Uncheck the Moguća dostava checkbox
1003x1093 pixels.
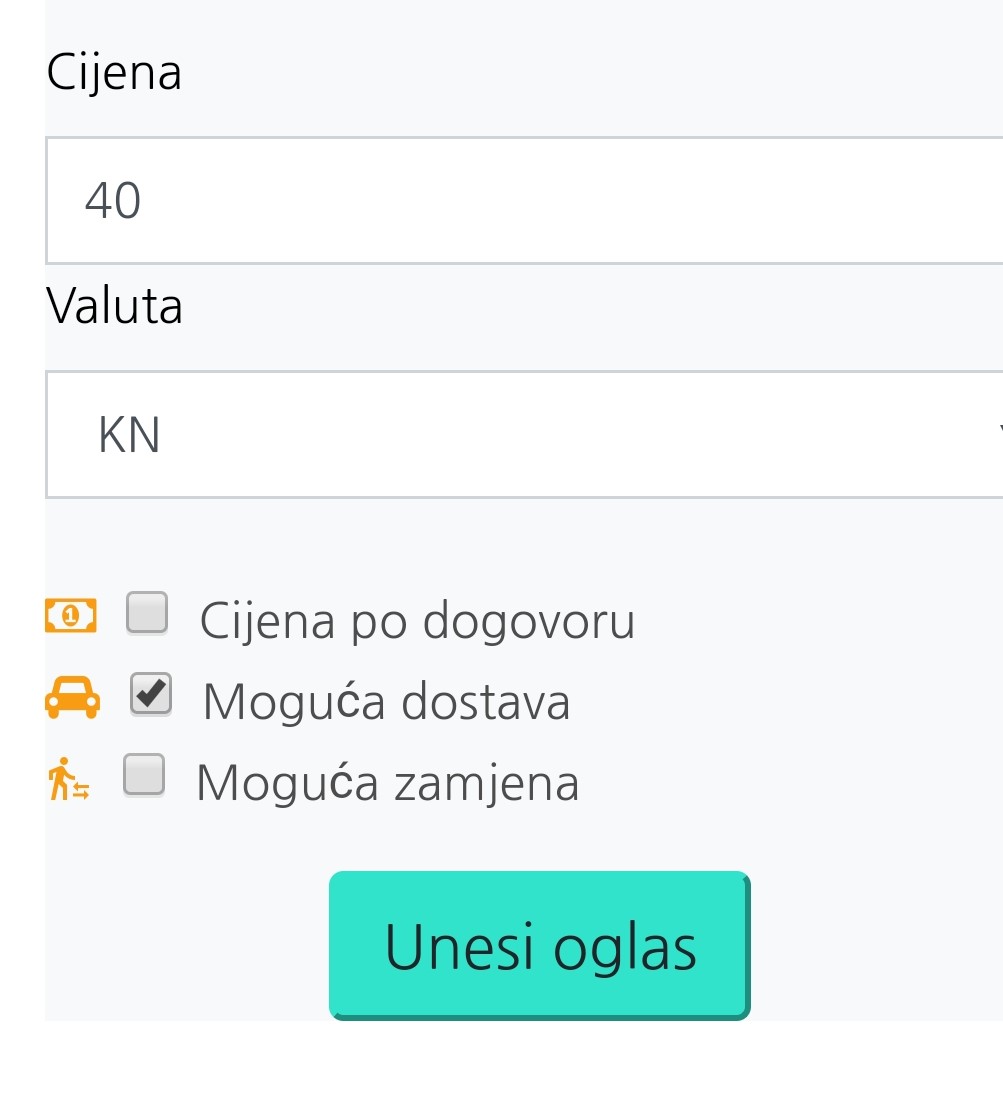pyautogui.click(x=151, y=695)
